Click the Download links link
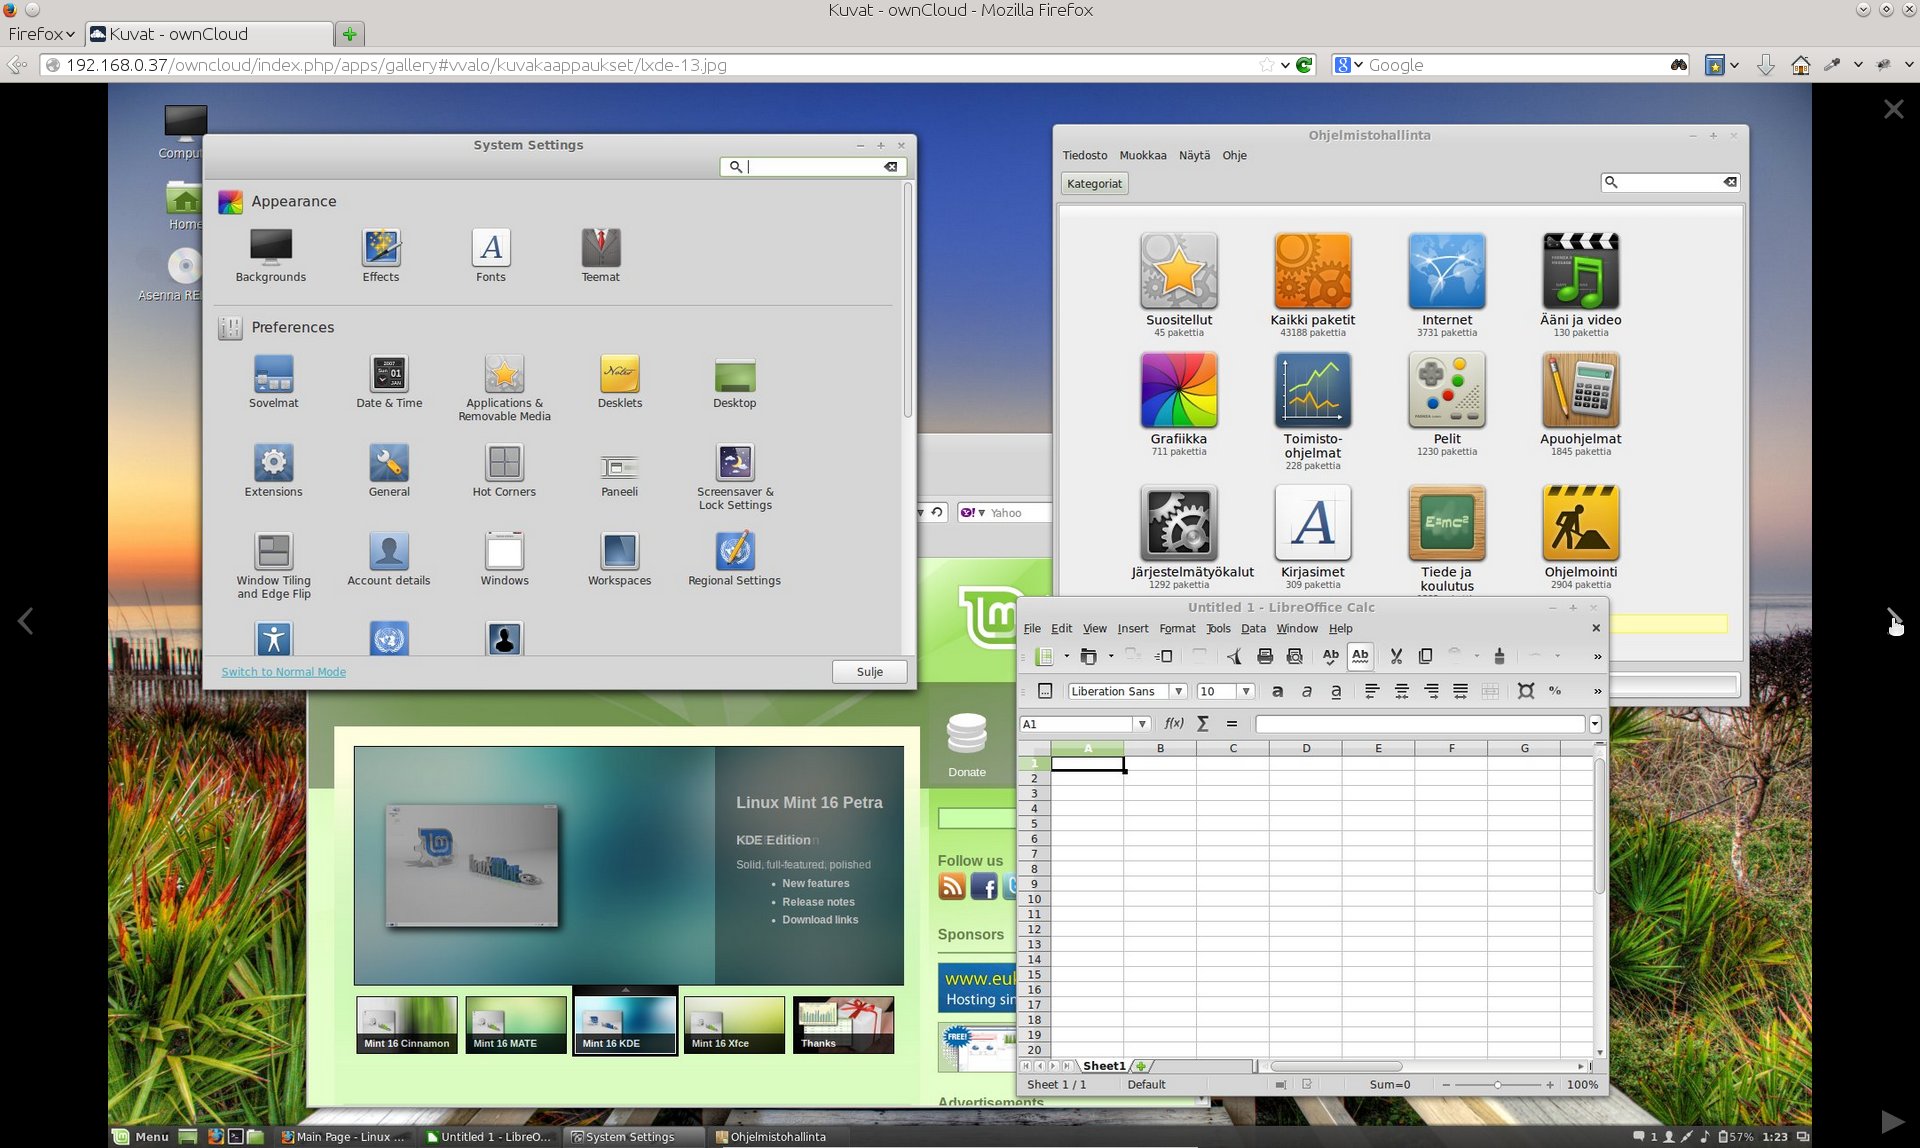This screenshot has width=1920, height=1148. click(820, 920)
